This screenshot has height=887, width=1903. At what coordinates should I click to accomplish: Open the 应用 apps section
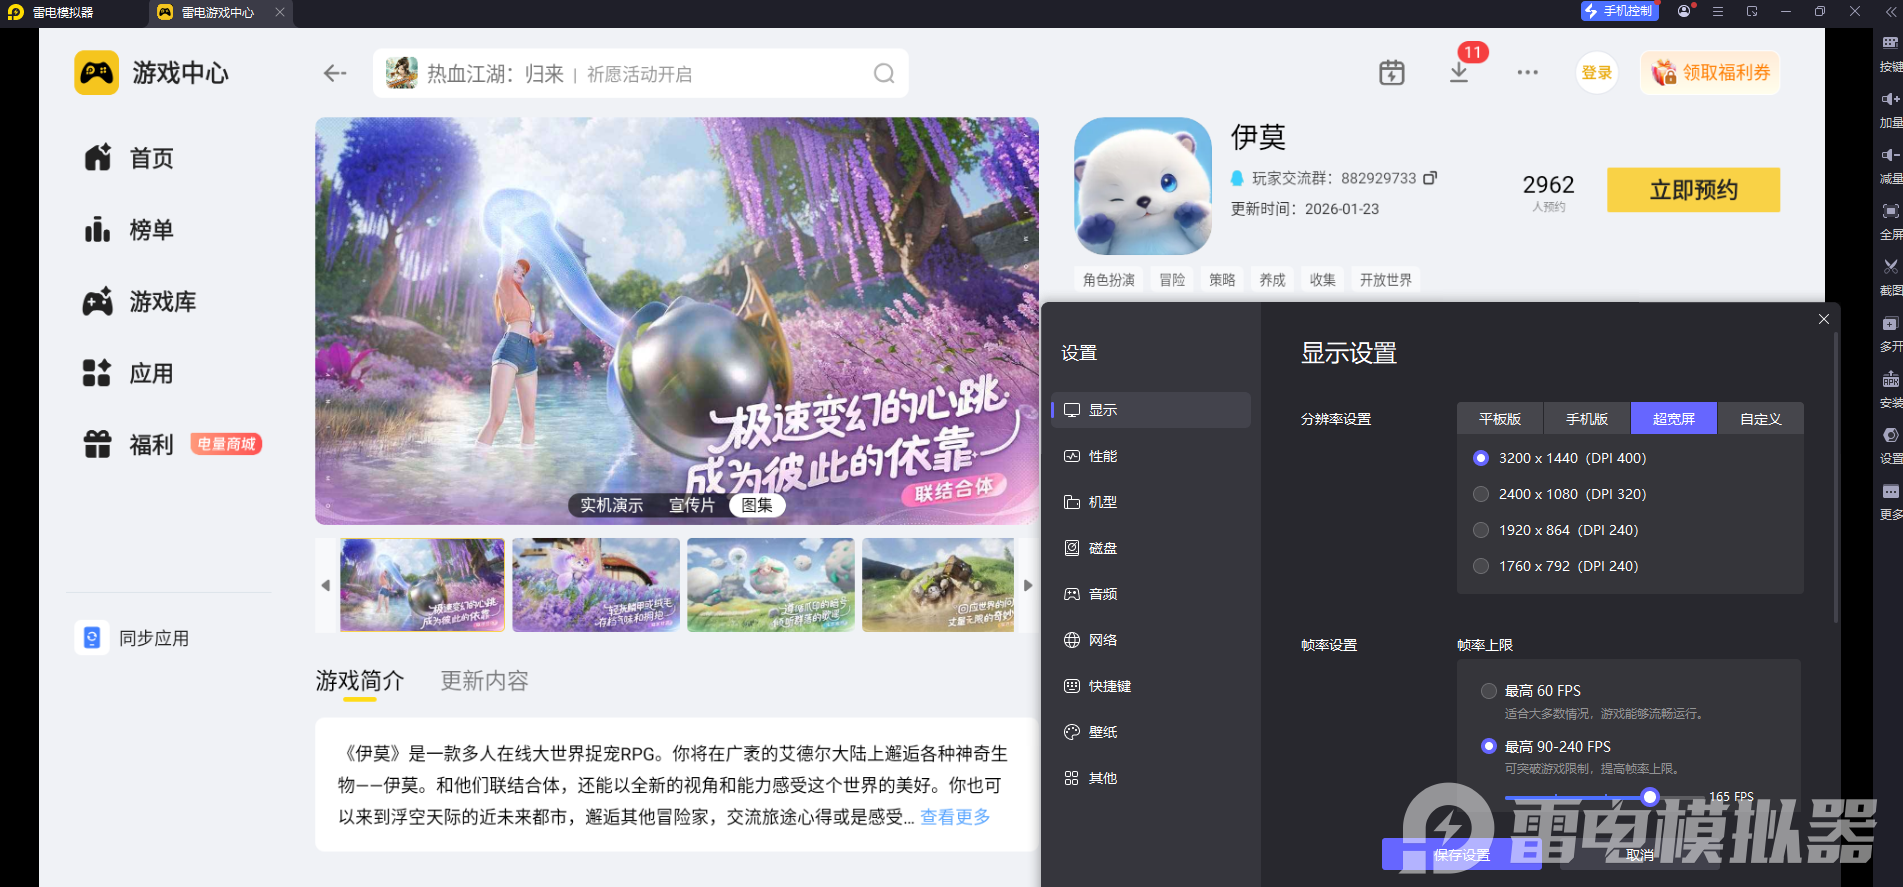pos(129,374)
